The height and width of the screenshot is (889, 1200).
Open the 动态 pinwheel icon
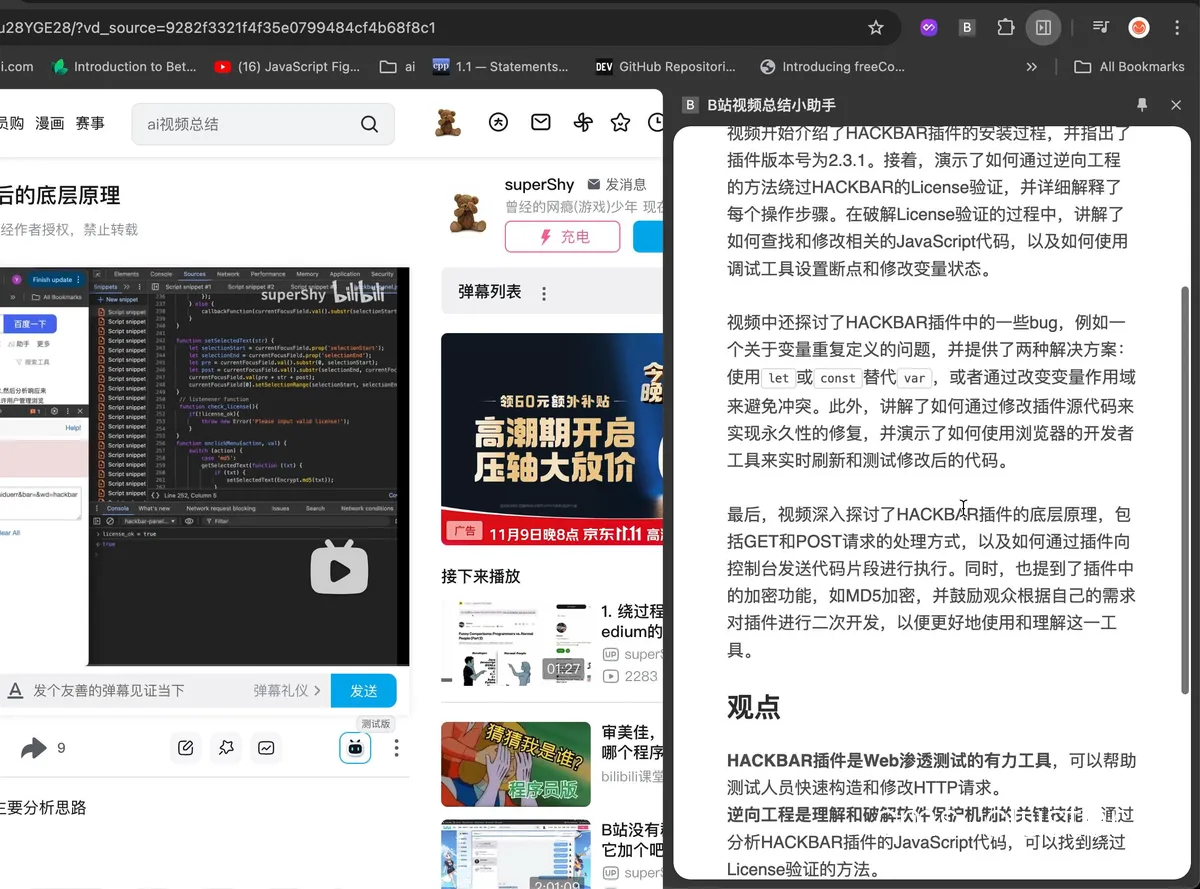(x=582, y=123)
